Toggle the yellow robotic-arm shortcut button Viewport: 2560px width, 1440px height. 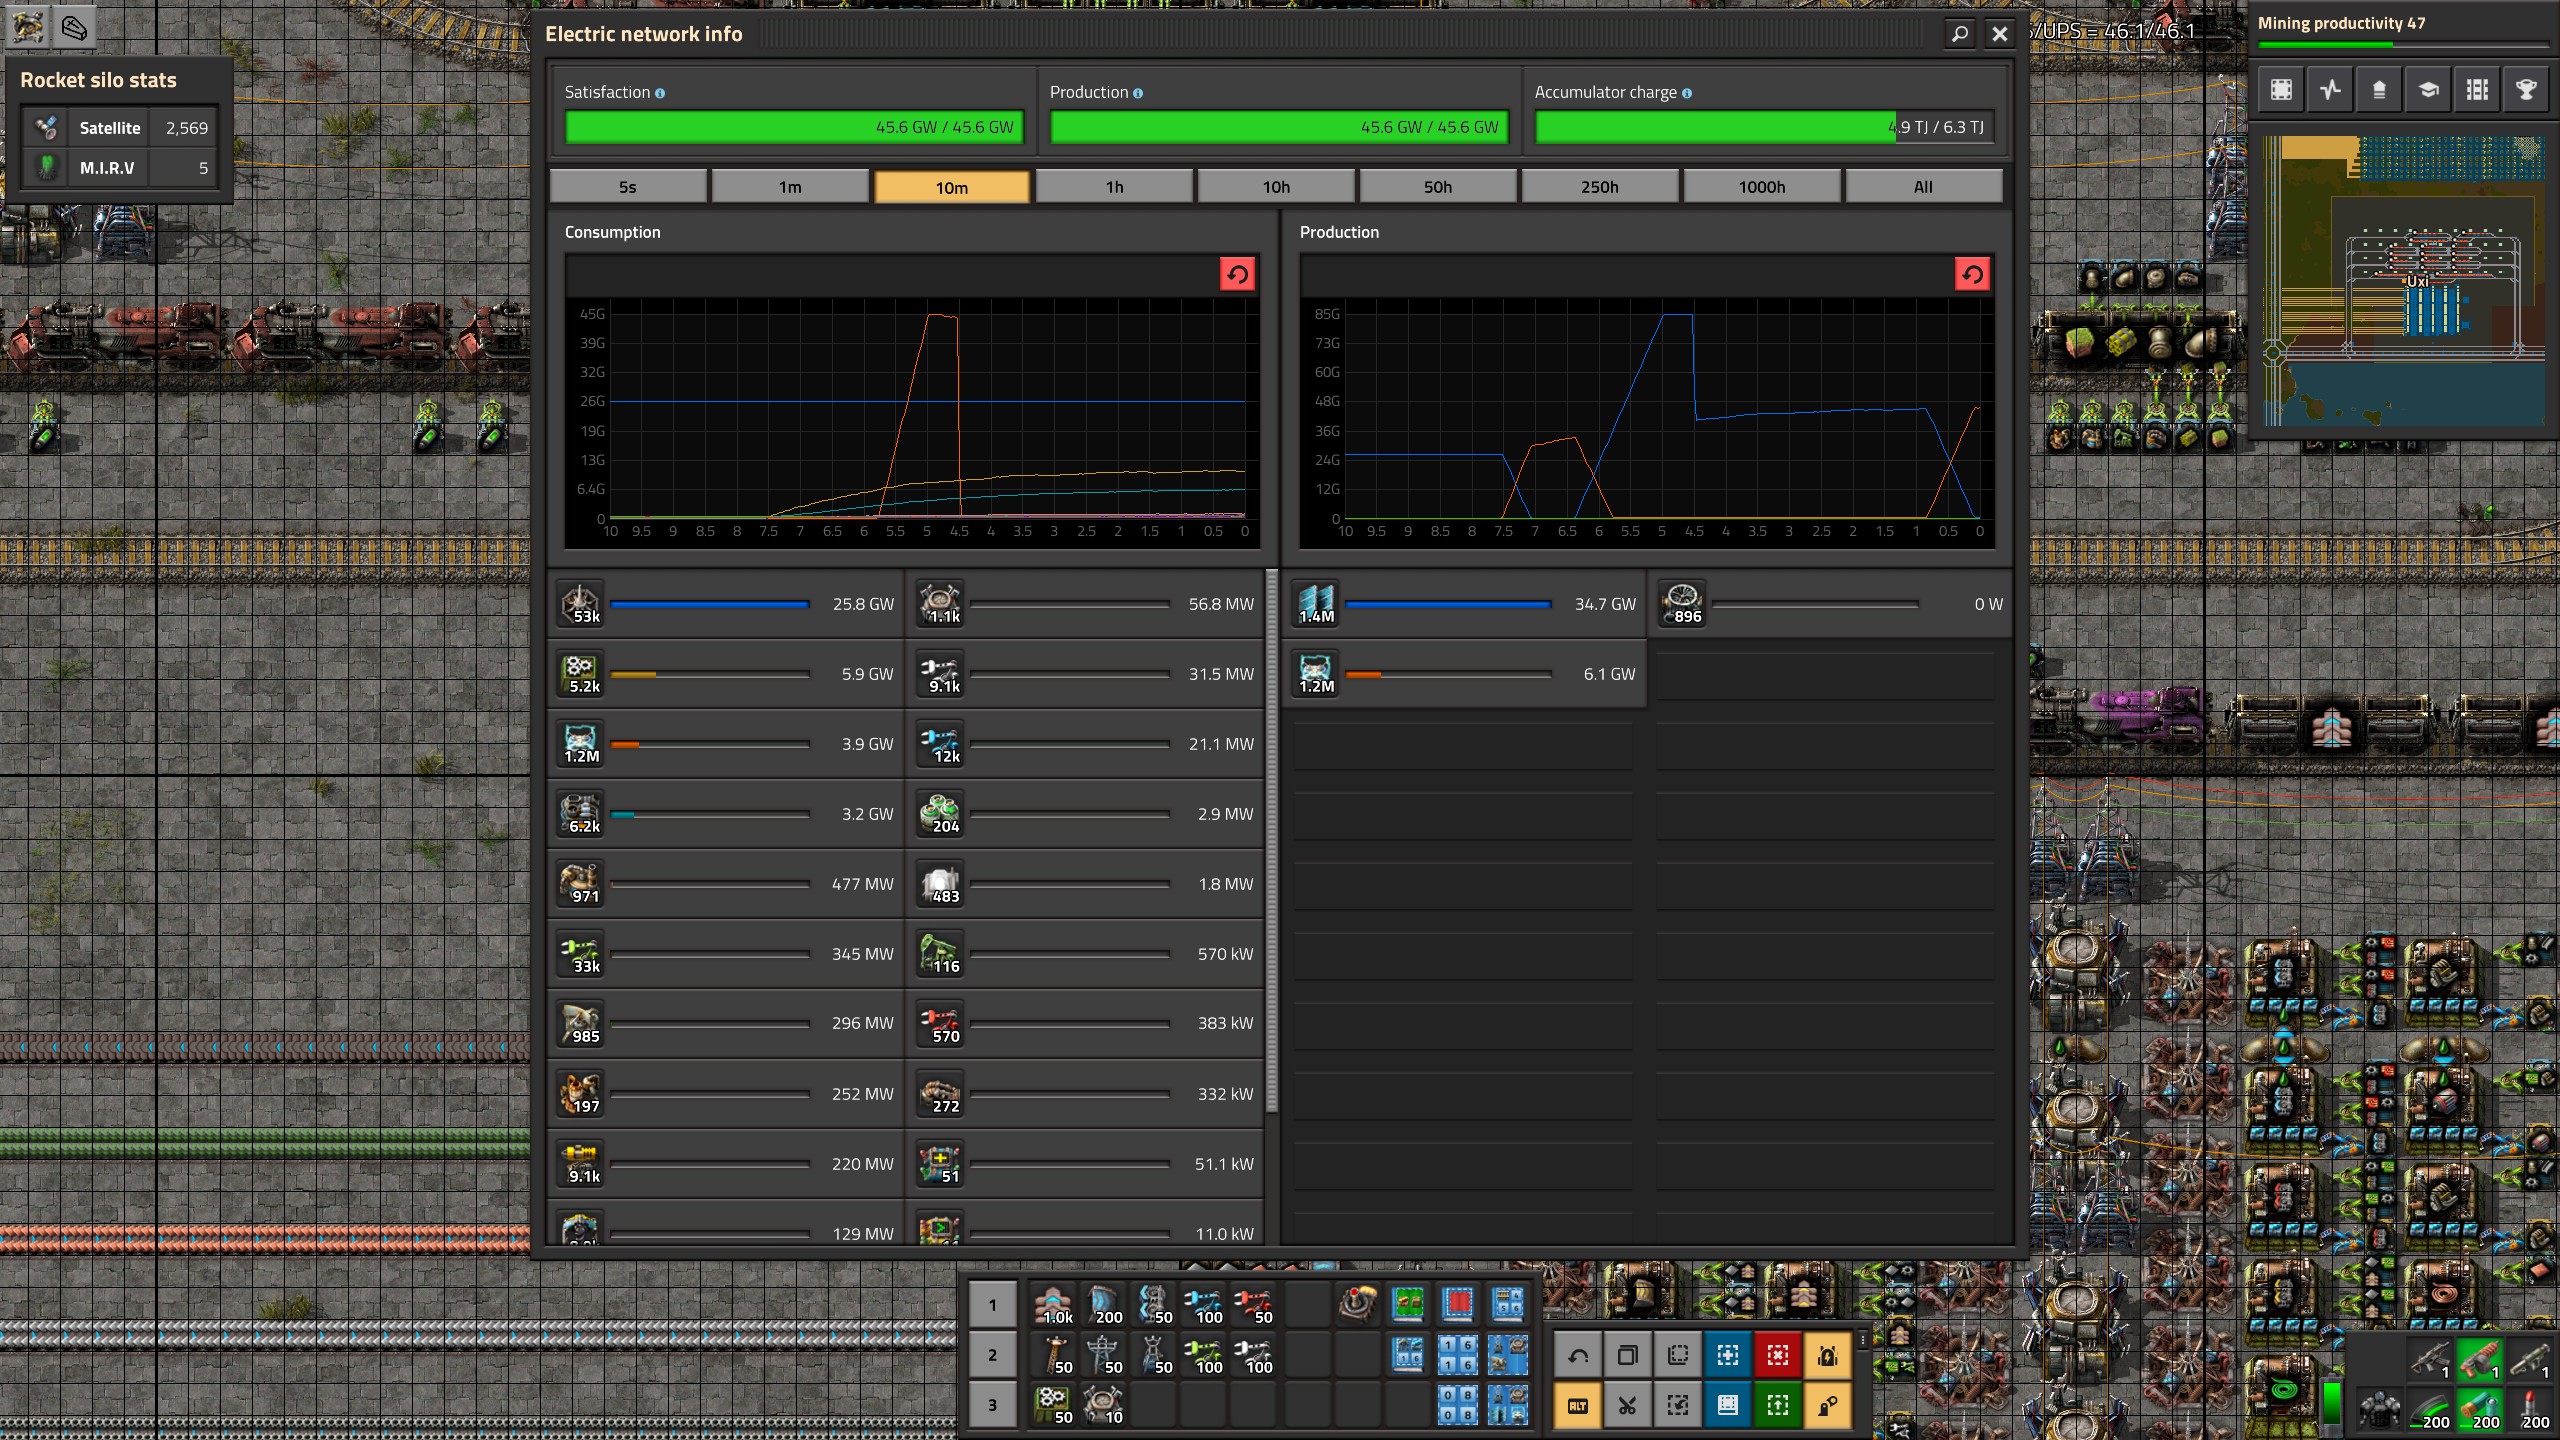tap(1828, 1406)
